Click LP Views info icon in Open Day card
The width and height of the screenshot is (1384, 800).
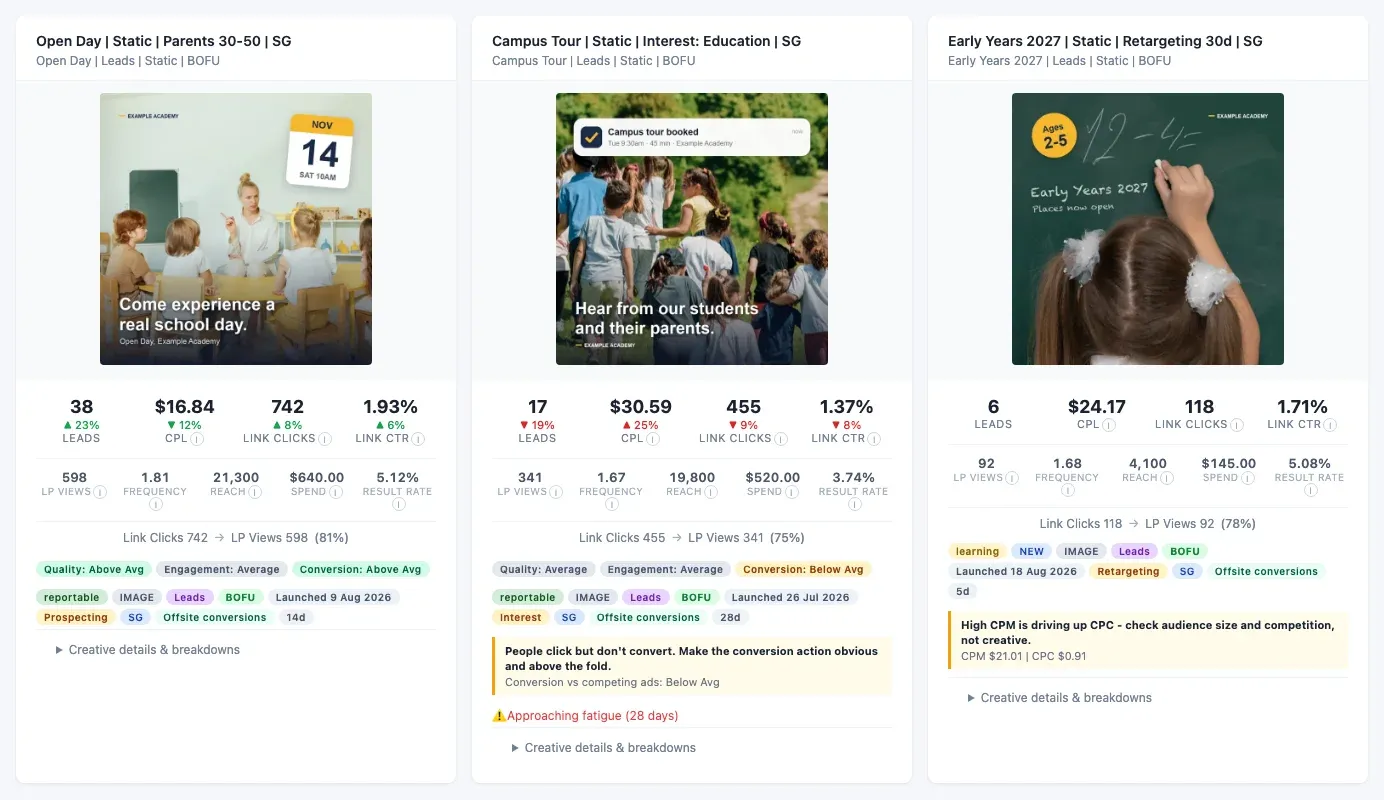click(100, 492)
